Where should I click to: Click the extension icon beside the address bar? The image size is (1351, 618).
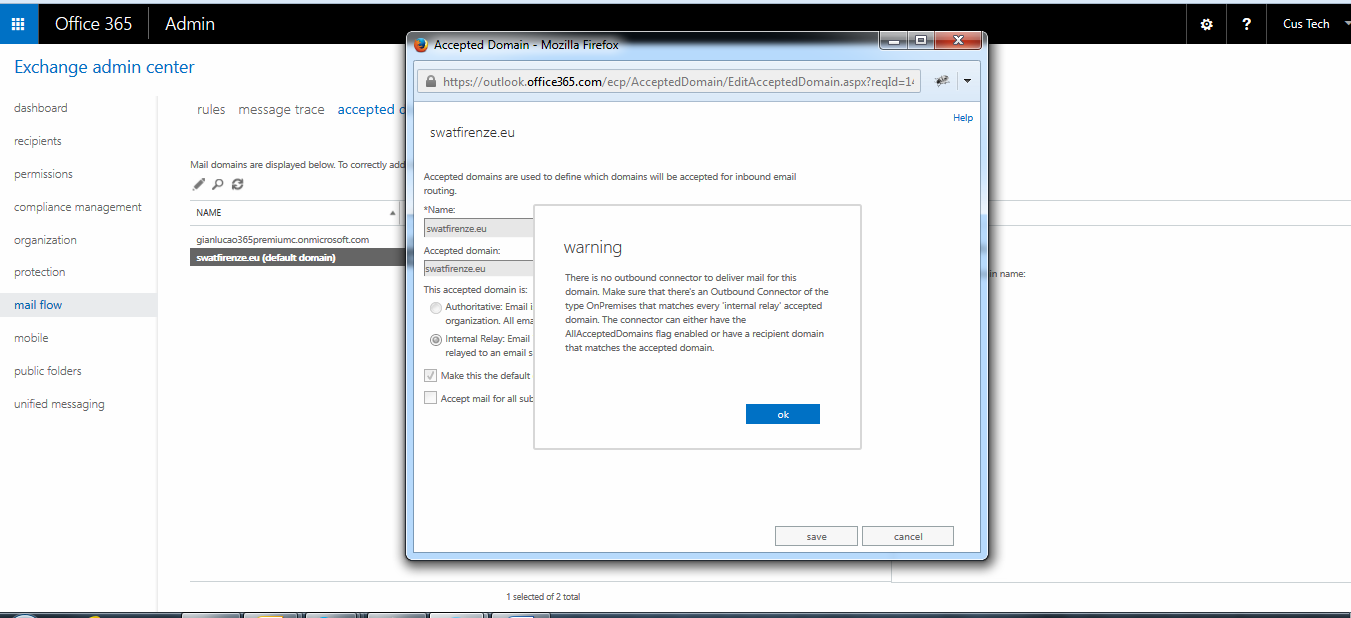point(941,82)
